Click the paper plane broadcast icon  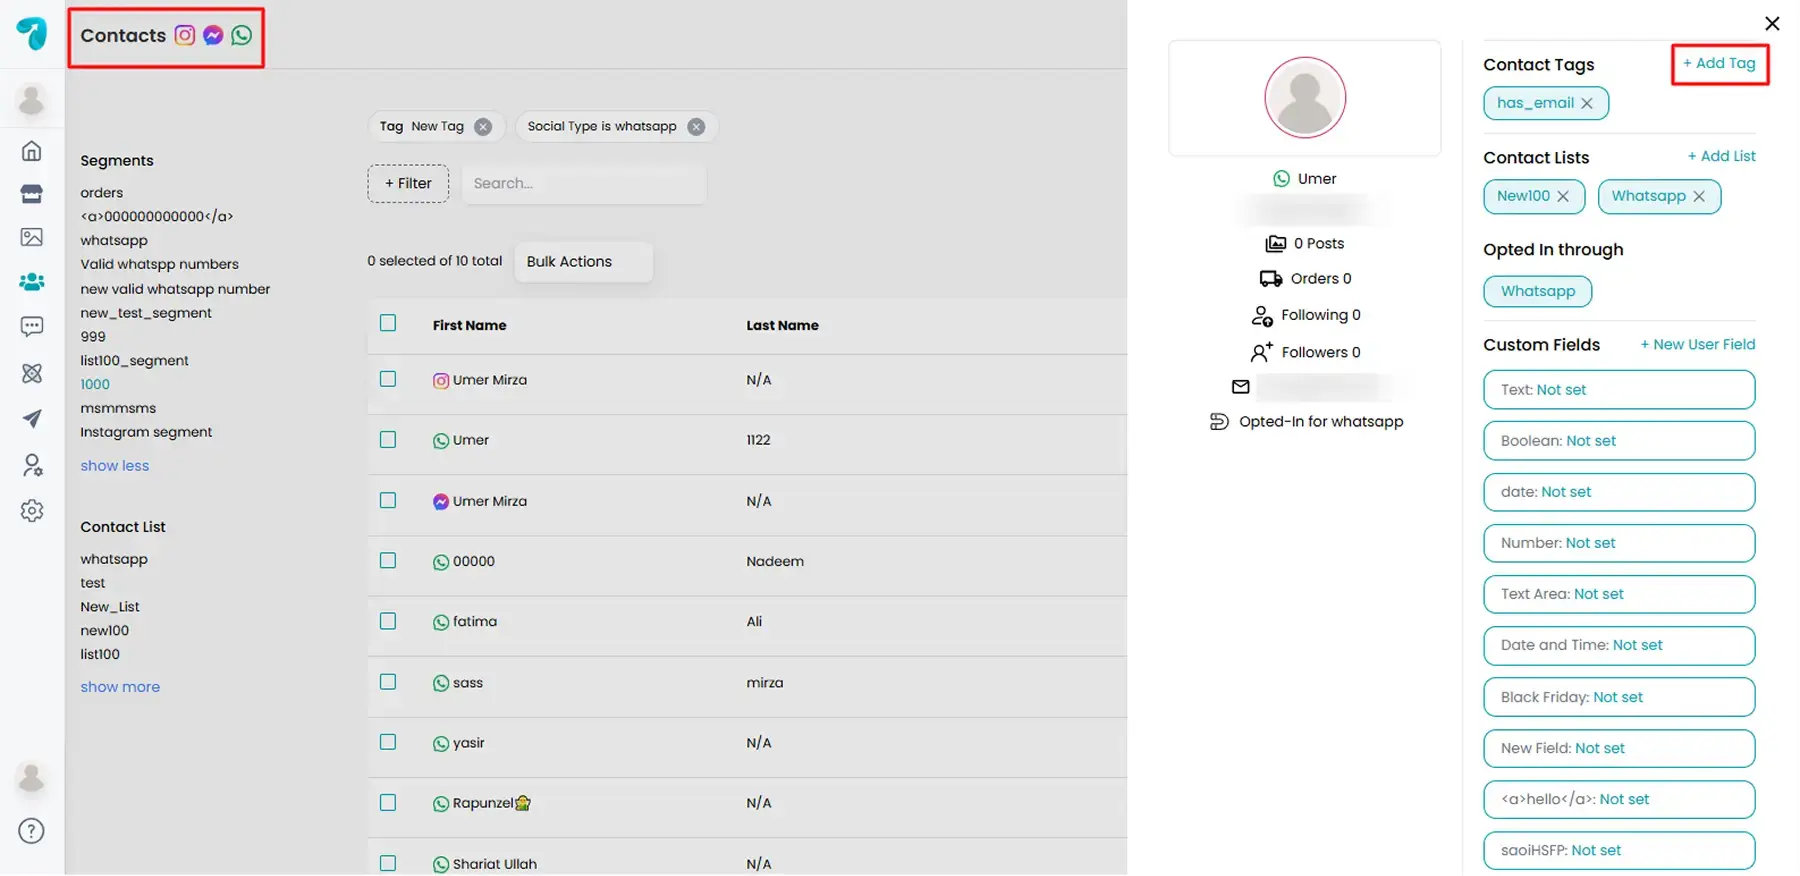coord(32,419)
